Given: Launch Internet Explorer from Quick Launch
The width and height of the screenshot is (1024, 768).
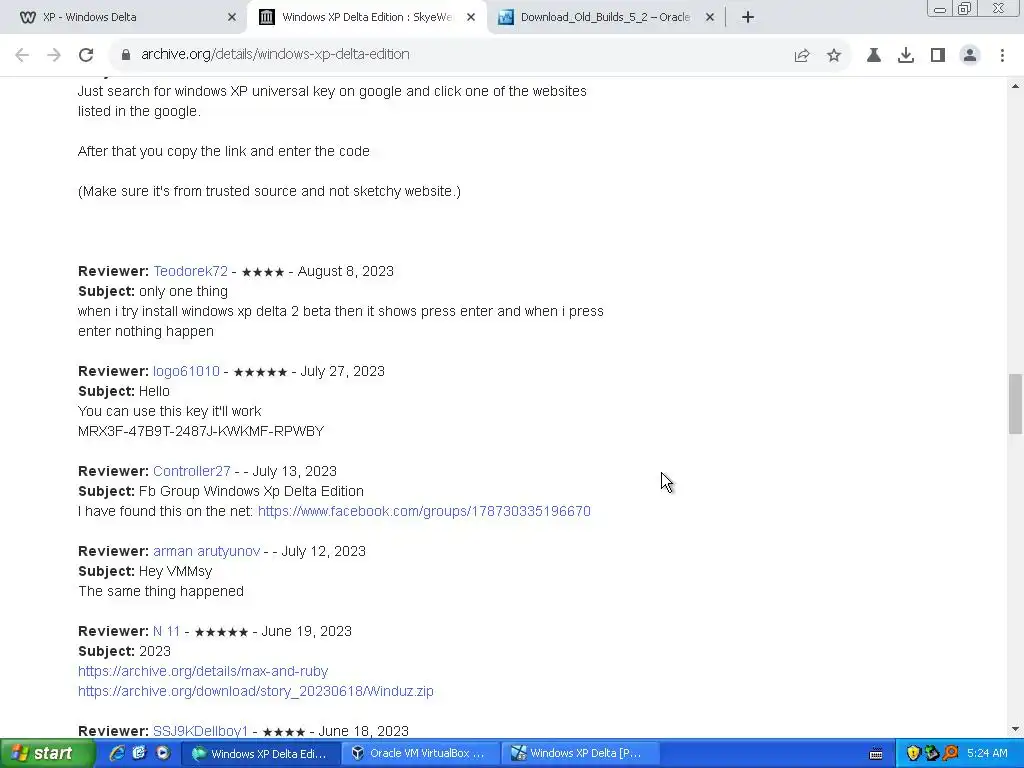Looking at the screenshot, I should pos(117,753).
